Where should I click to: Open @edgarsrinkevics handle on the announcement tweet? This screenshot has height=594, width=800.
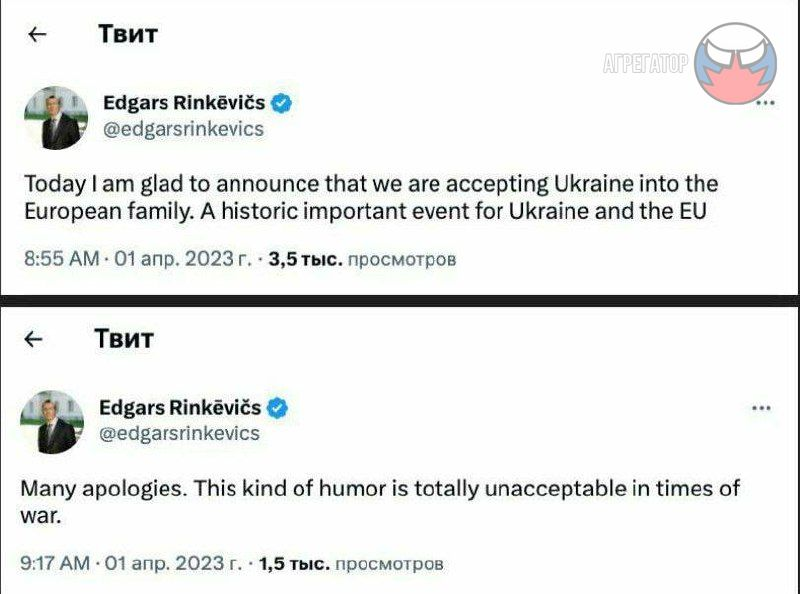184,129
